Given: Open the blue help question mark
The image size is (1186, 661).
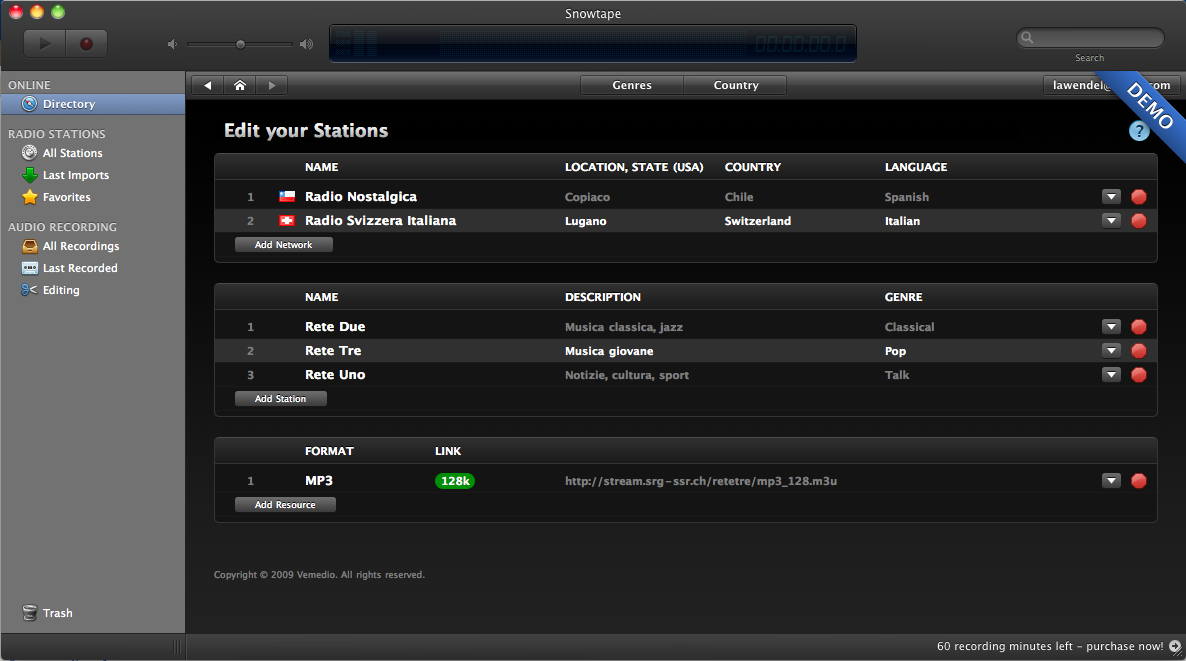Looking at the screenshot, I should point(1138,131).
